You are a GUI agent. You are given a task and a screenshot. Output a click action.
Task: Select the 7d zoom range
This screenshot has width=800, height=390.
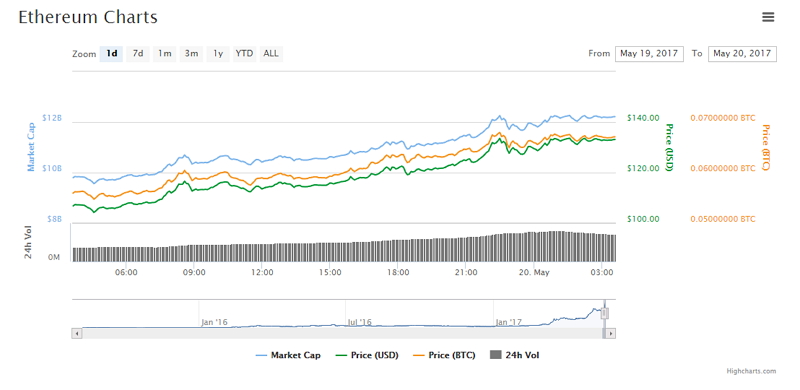[x=138, y=54]
